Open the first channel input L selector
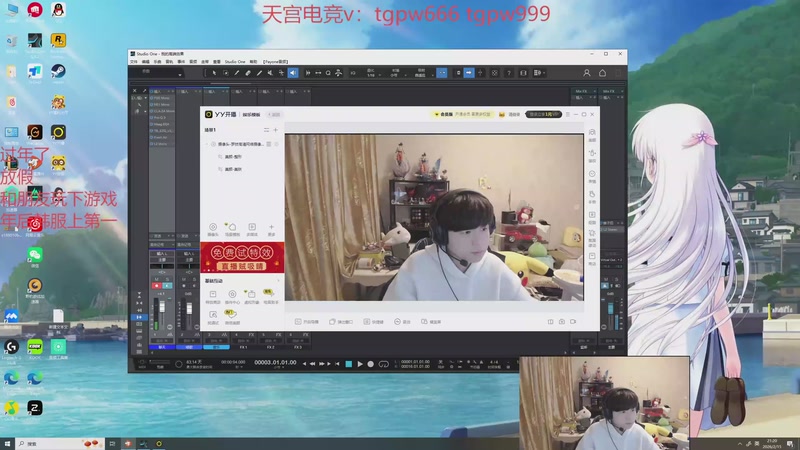 tap(162, 254)
